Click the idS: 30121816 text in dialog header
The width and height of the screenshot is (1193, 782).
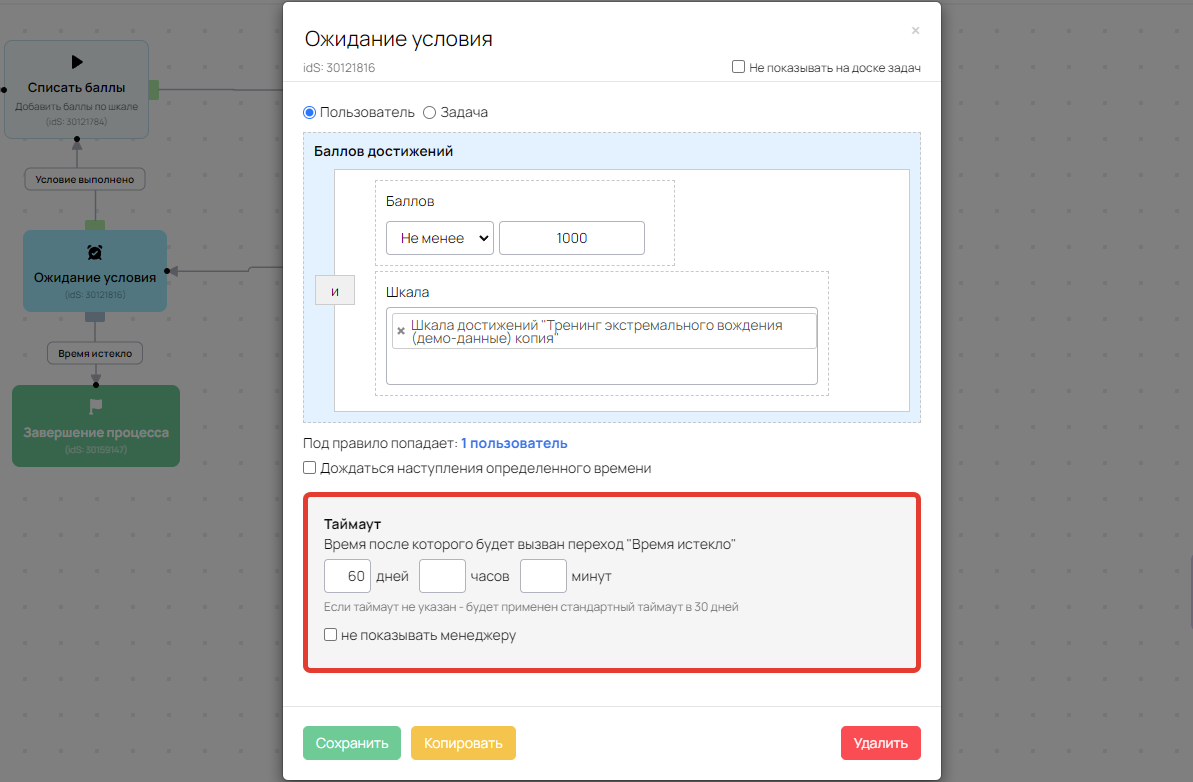[339, 68]
